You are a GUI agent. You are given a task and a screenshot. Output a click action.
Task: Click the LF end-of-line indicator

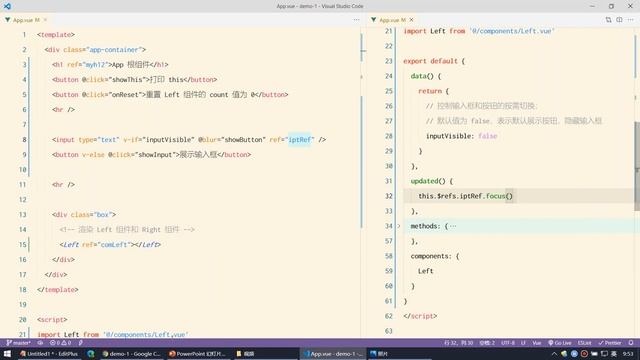tap(523, 343)
